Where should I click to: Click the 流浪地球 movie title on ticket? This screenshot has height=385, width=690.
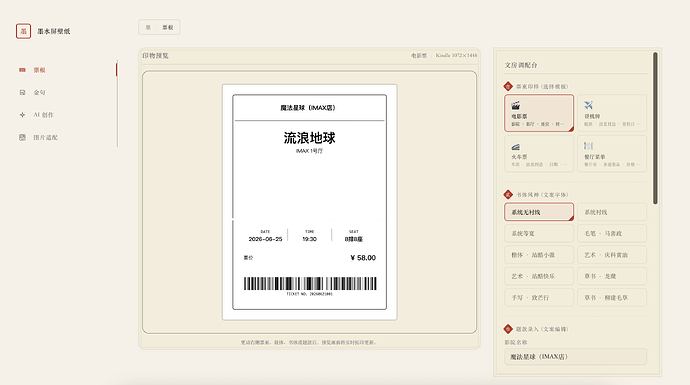point(309,138)
